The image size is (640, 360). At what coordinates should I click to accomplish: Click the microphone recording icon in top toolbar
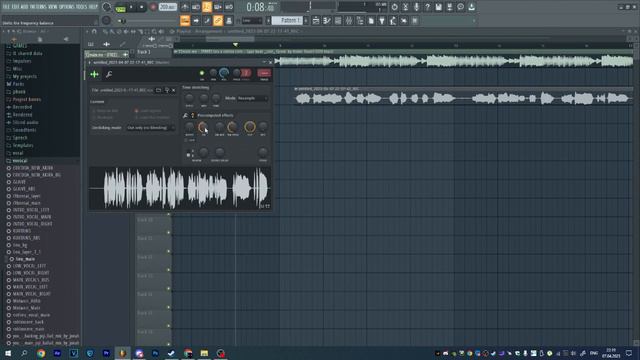(416, 7)
